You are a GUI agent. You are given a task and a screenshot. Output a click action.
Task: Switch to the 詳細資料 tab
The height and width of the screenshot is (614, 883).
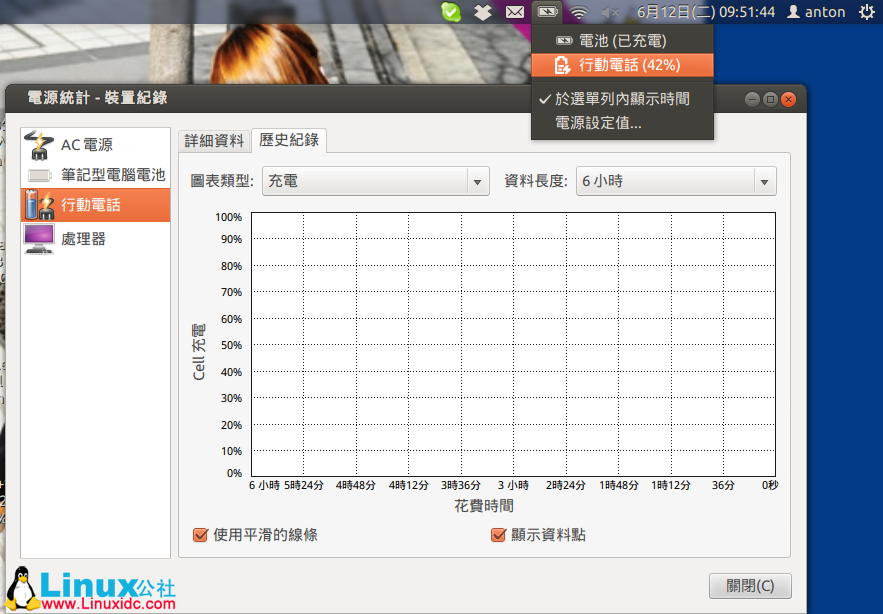214,141
